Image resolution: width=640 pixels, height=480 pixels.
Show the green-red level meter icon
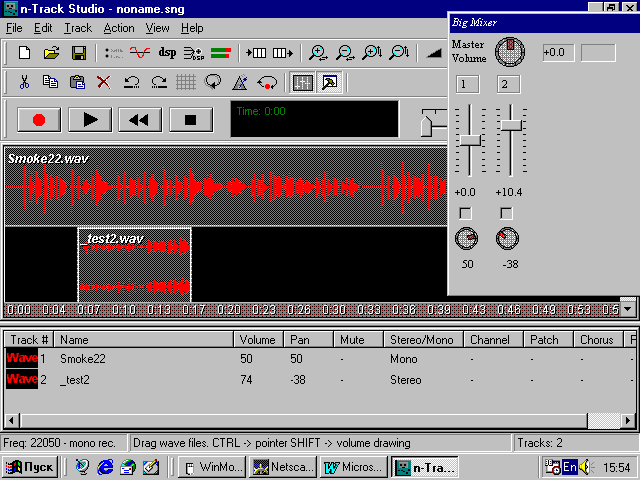tap(221, 53)
